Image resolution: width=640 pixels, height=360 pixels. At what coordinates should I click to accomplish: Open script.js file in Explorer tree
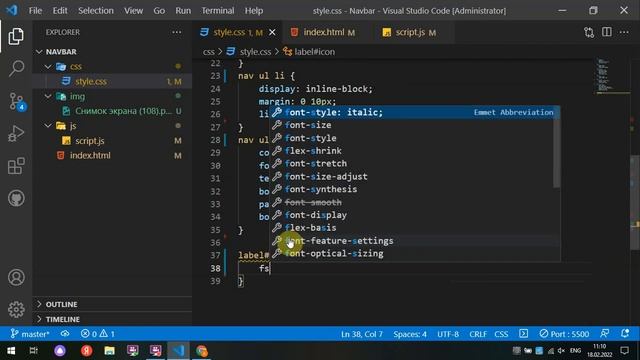[x=112, y=140]
